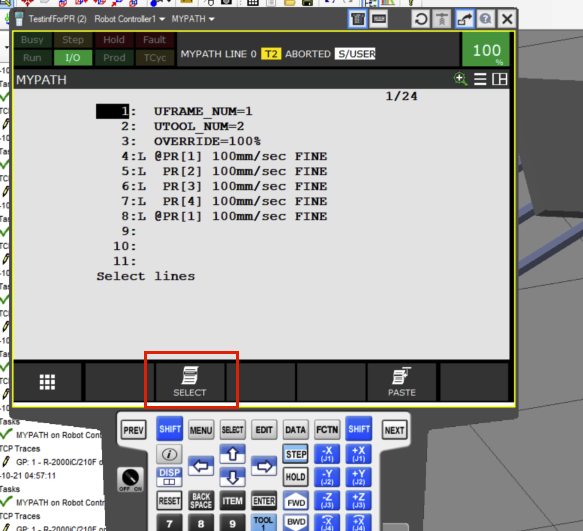Click the refresh cycle icon in title bar
The image size is (583, 531).
[421, 19]
